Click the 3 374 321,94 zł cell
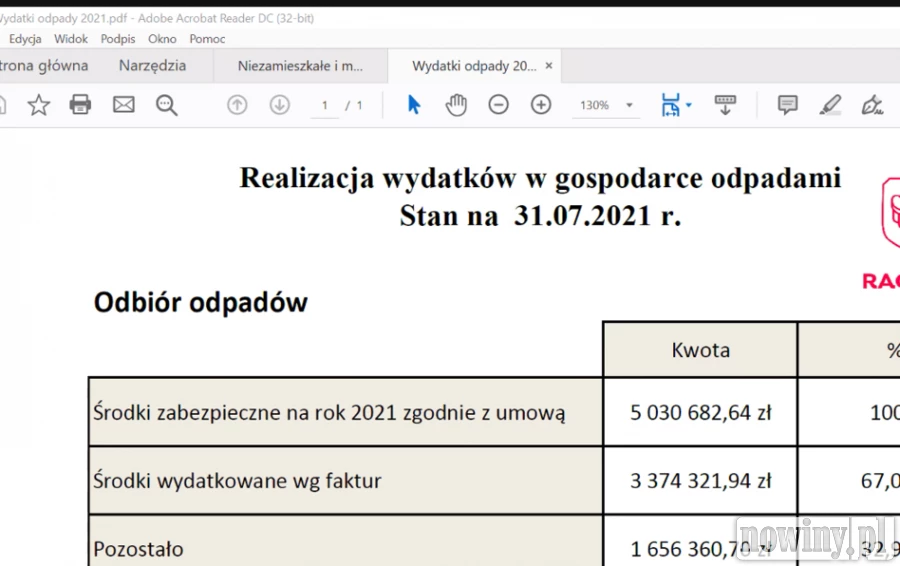The width and height of the screenshot is (900, 566). coord(700,480)
